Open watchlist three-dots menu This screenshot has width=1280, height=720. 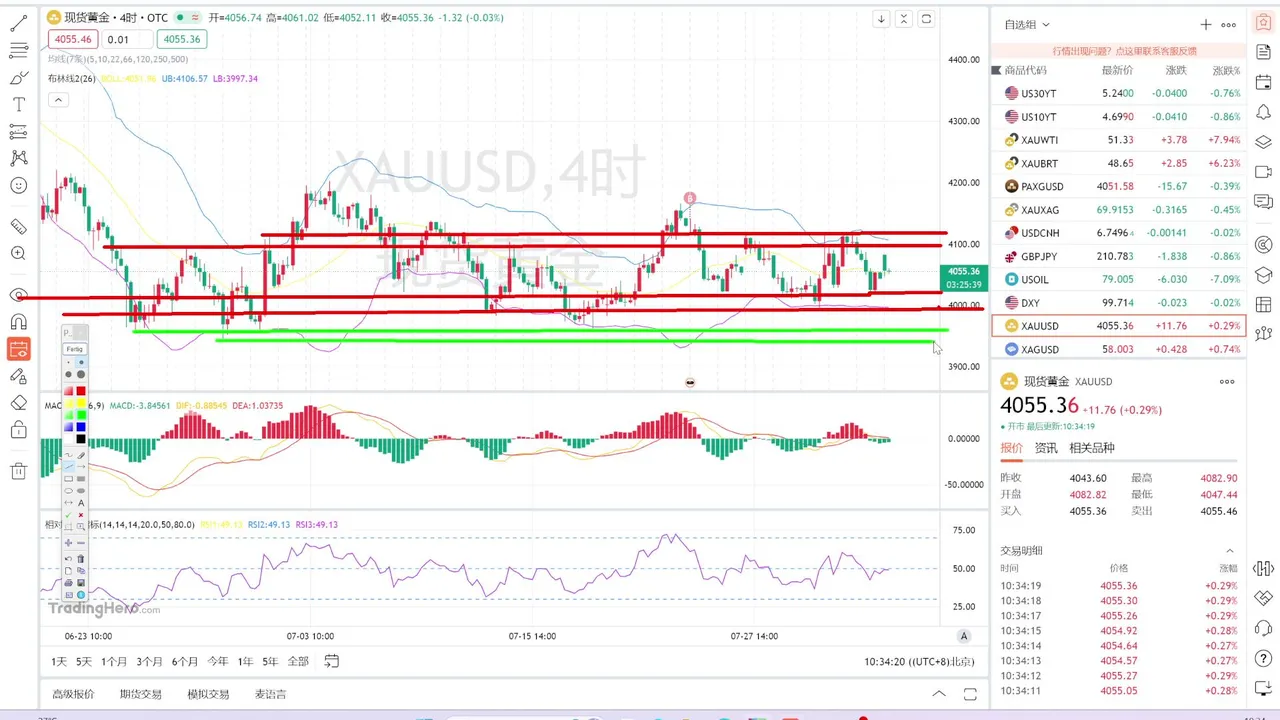tap(1229, 24)
